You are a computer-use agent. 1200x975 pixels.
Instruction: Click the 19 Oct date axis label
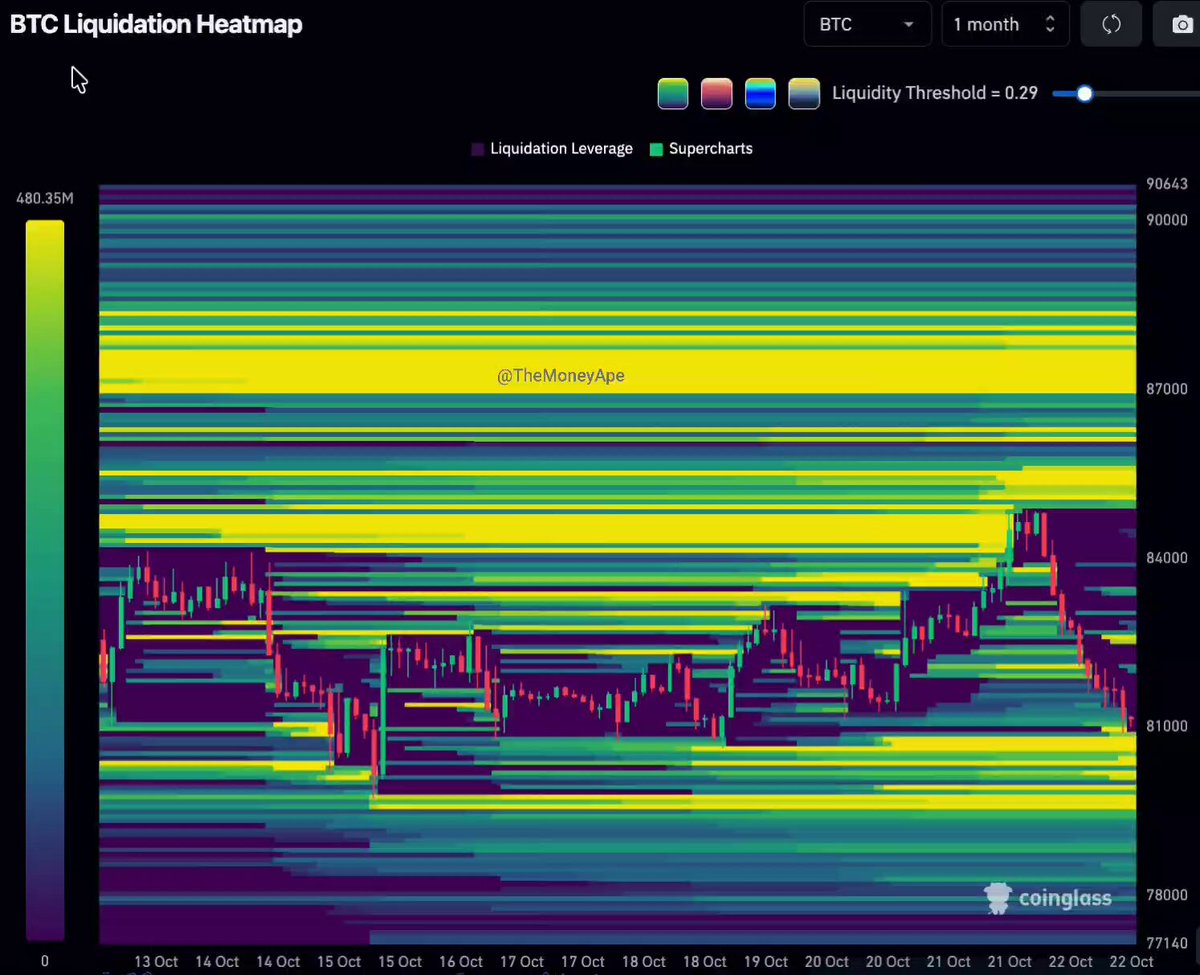point(766,962)
